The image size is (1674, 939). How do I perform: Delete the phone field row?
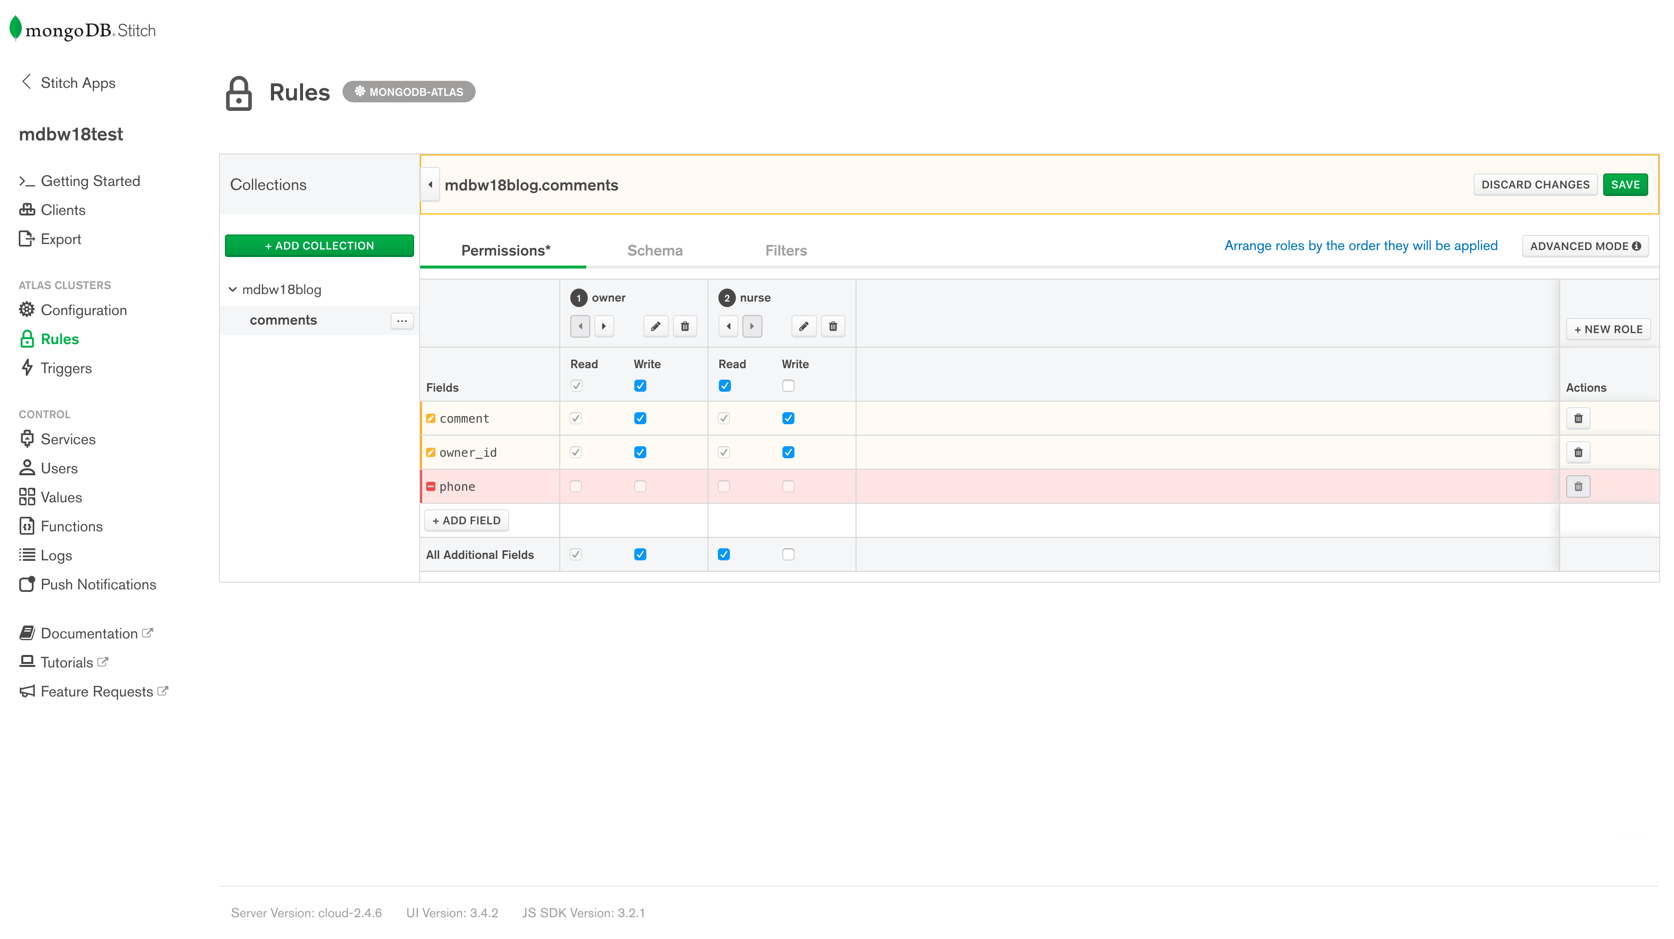[1578, 487]
